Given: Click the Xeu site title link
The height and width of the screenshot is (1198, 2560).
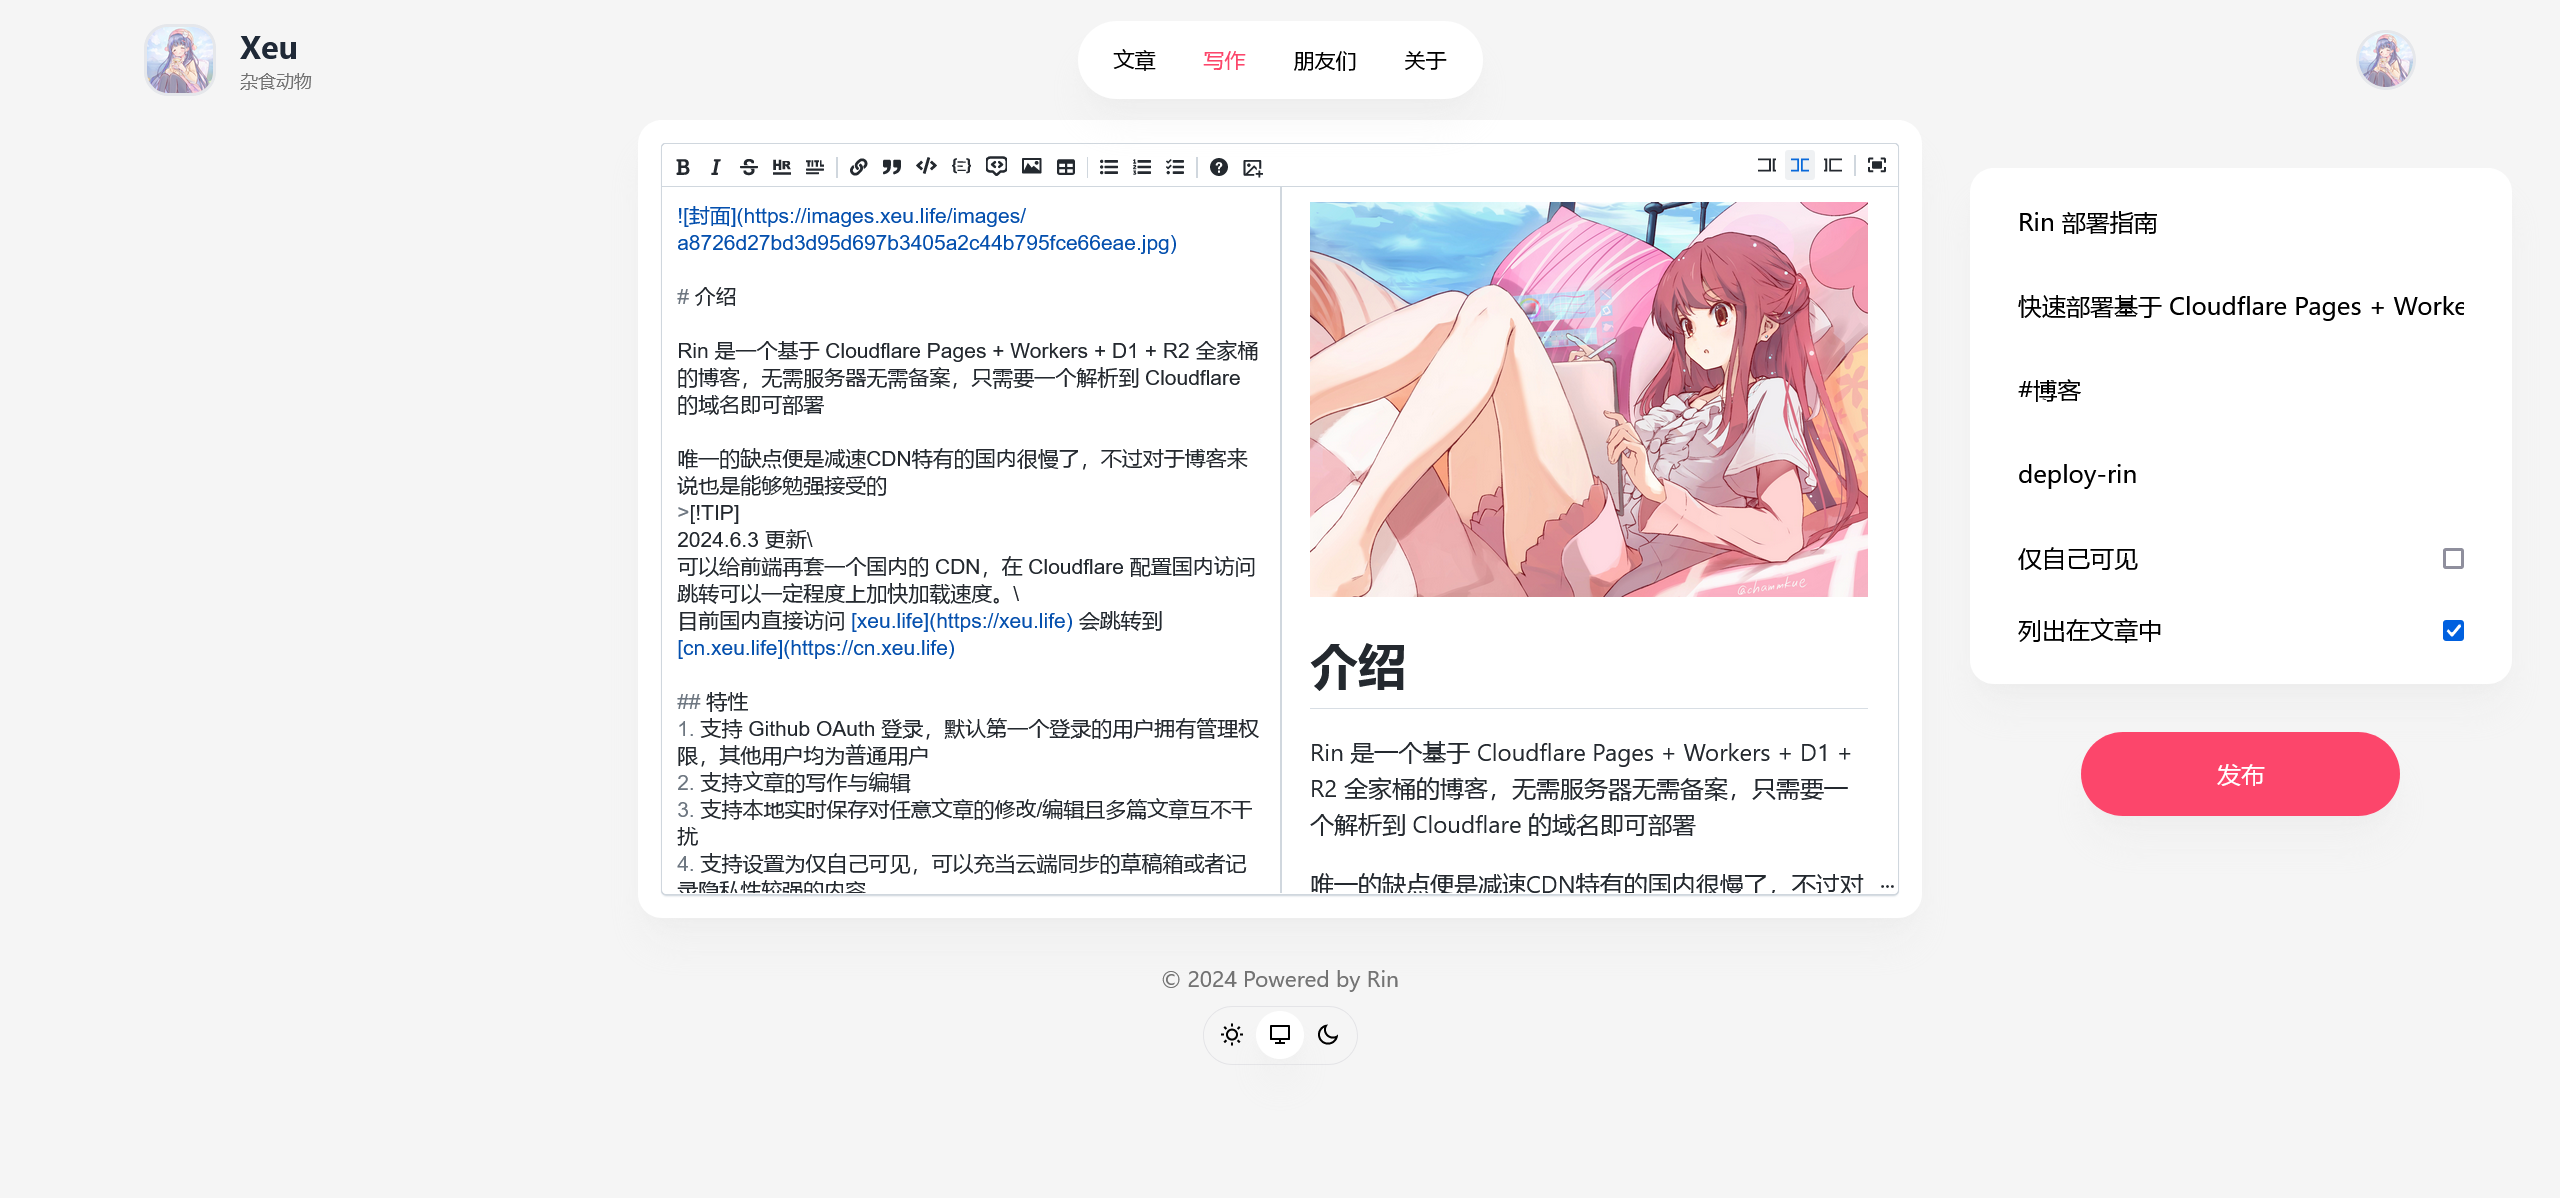Looking at the screenshot, I should pyautogui.click(x=268, y=48).
